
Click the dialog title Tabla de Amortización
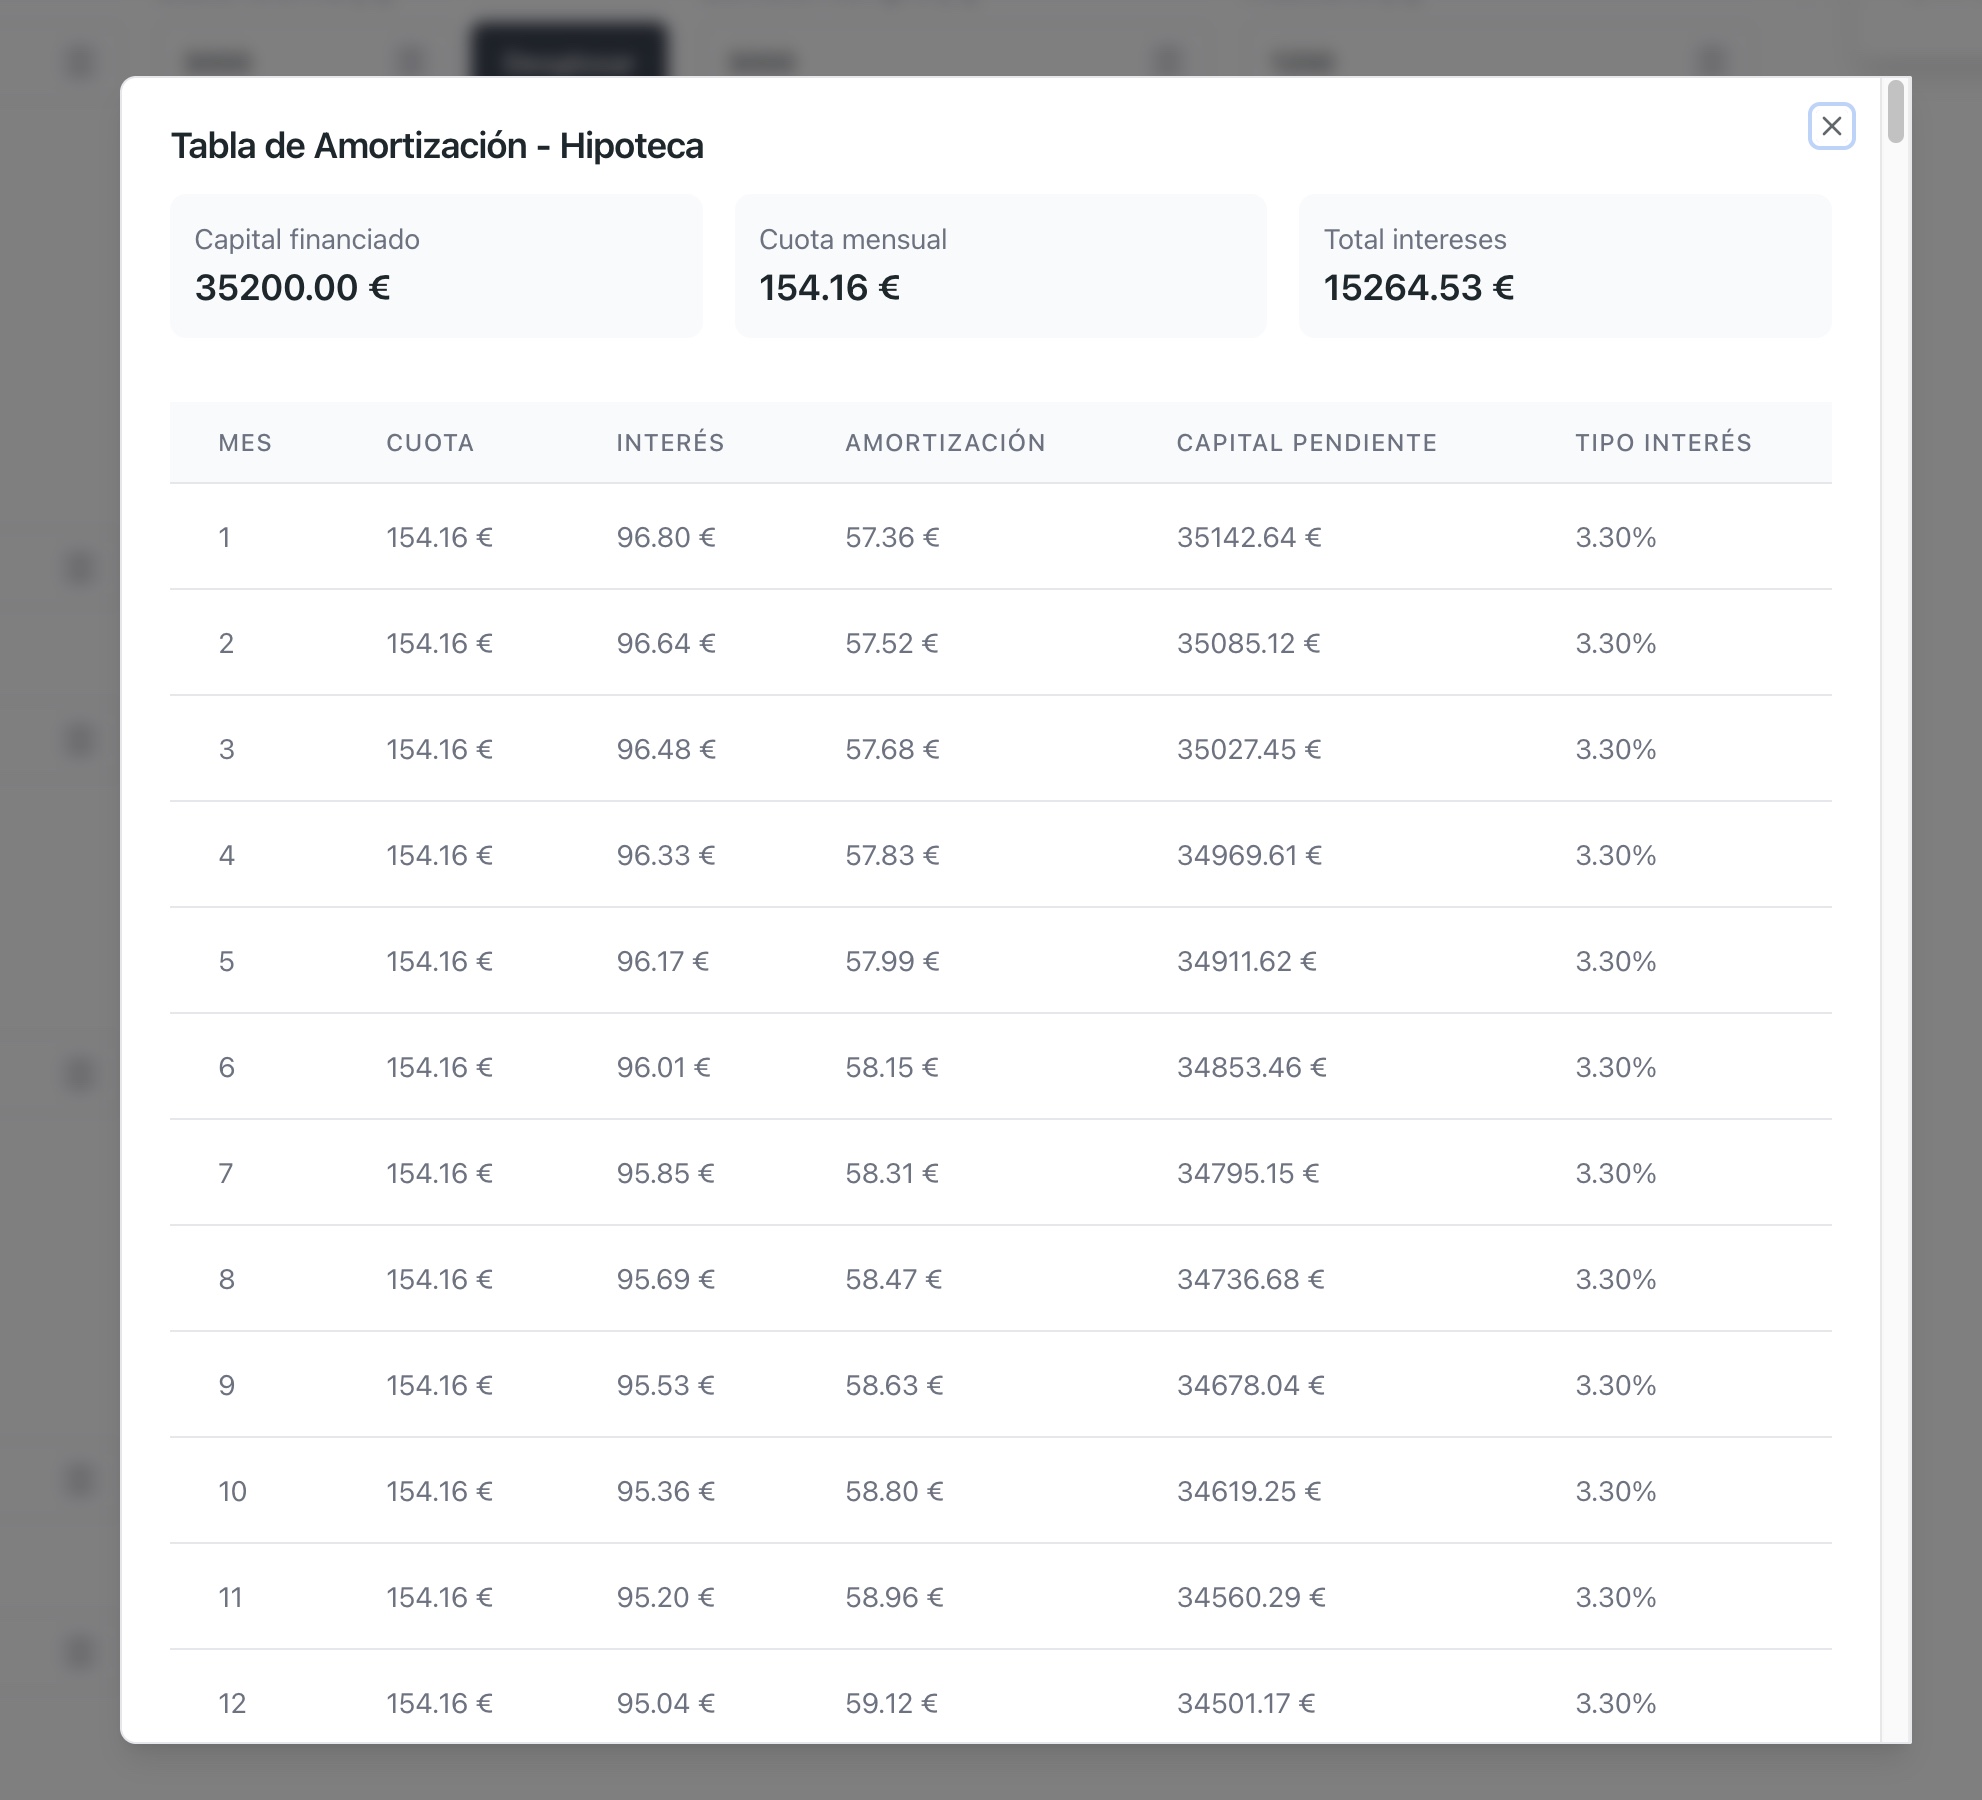coord(437,146)
